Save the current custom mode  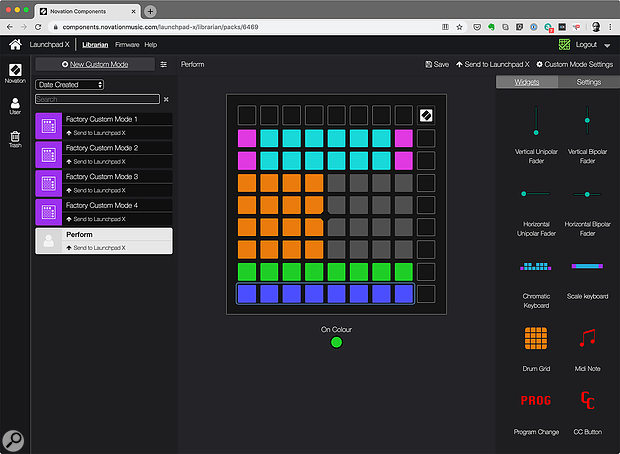click(x=437, y=64)
